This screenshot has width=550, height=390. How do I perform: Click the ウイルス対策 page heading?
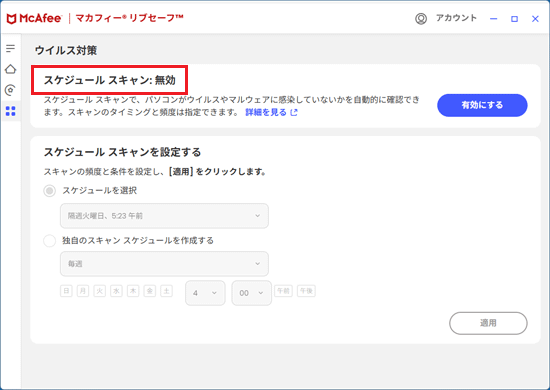(66, 50)
